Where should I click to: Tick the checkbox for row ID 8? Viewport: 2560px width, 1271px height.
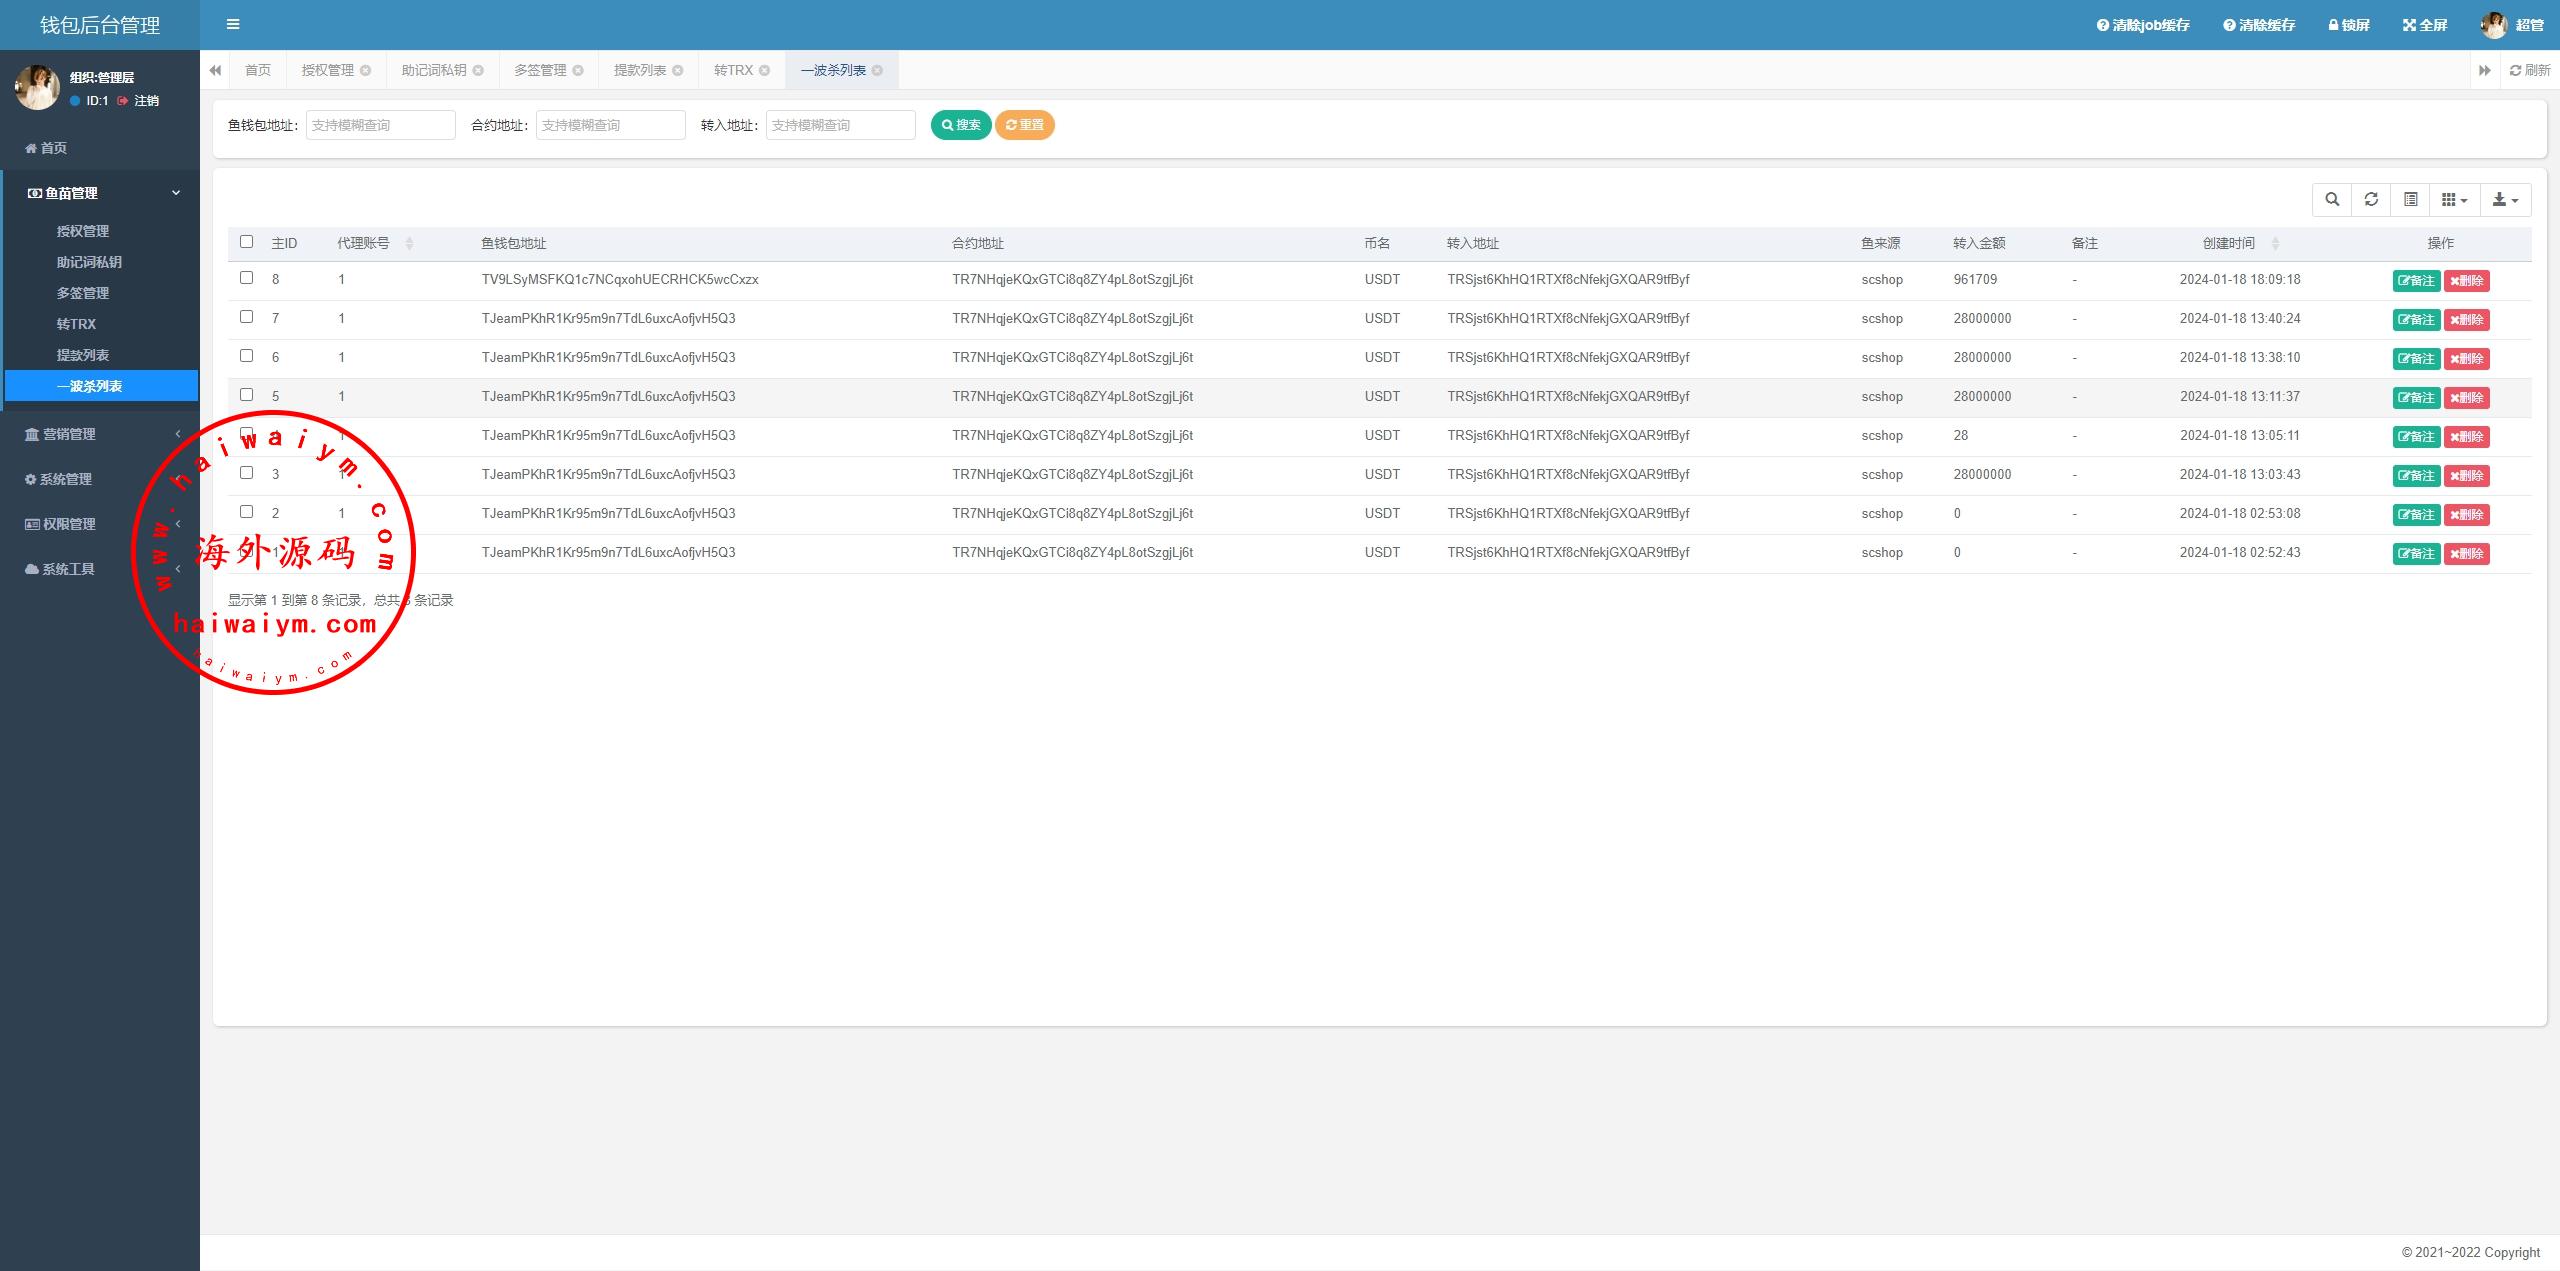tap(247, 278)
